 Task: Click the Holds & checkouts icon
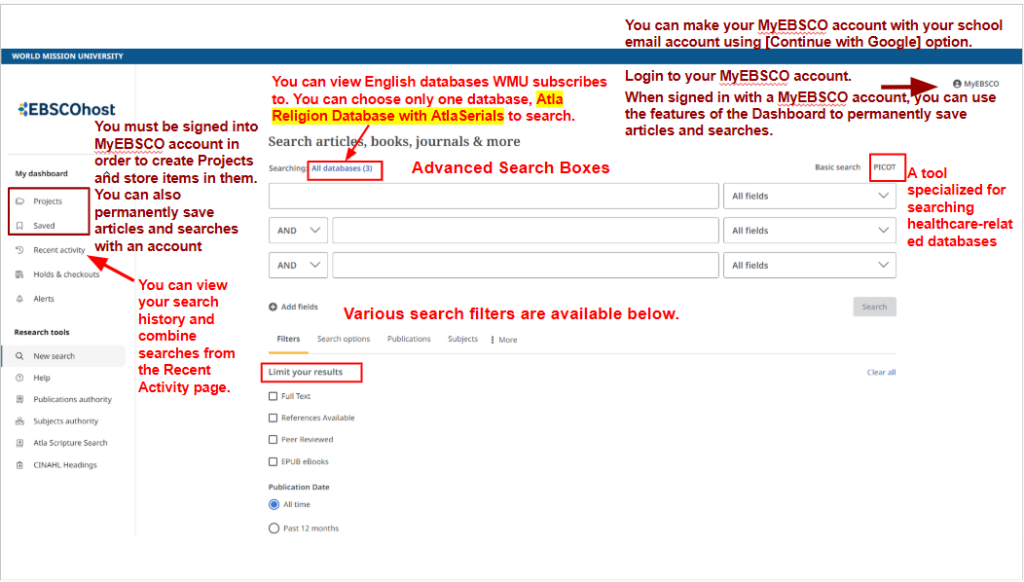click(20, 274)
